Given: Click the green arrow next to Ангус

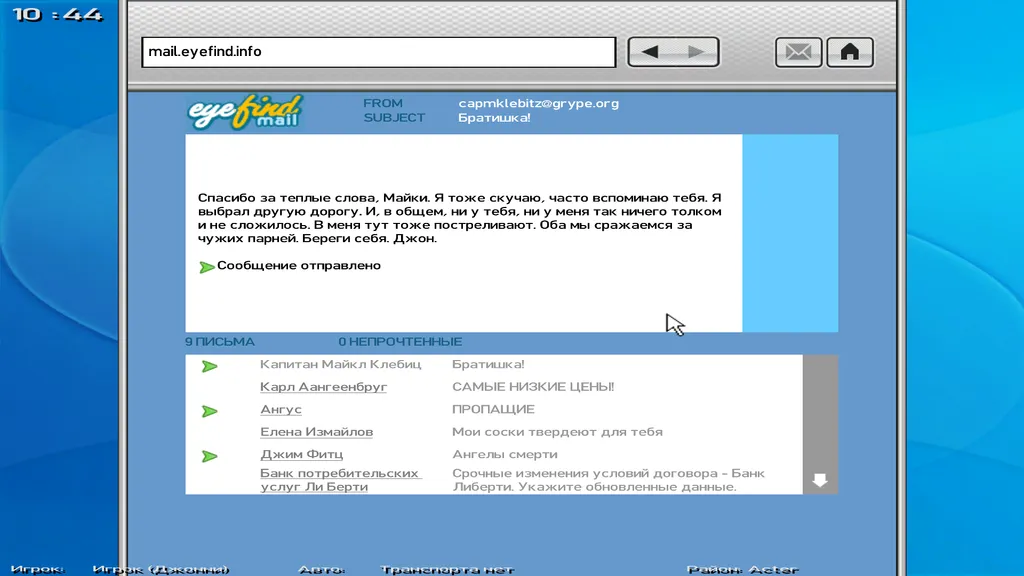Looking at the screenshot, I should (209, 411).
